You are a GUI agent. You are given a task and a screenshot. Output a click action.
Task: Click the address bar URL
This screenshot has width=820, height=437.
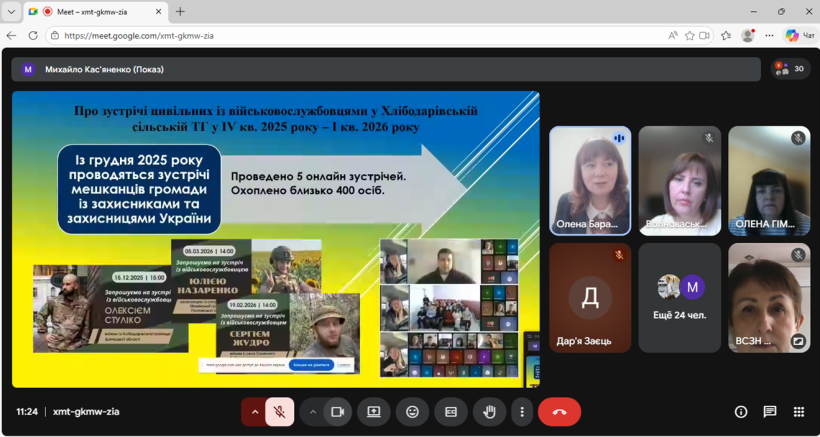[x=139, y=36]
